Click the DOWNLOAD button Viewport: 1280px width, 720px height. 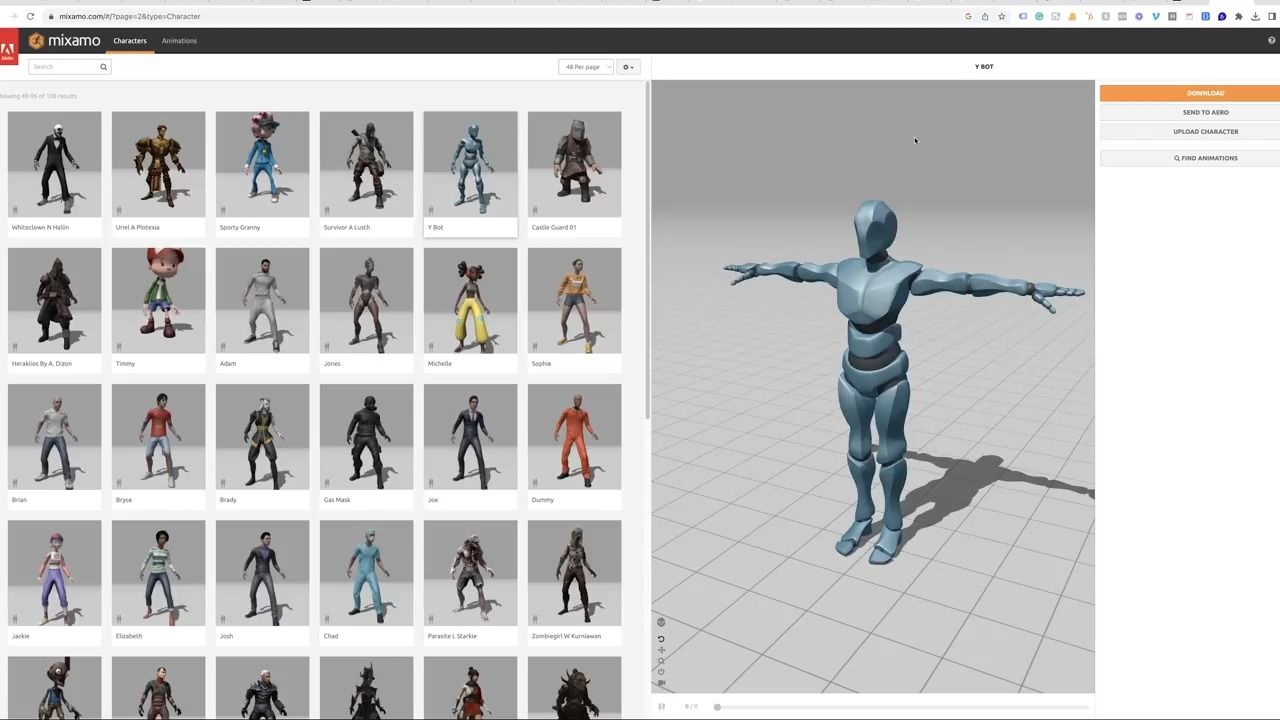coord(1205,92)
